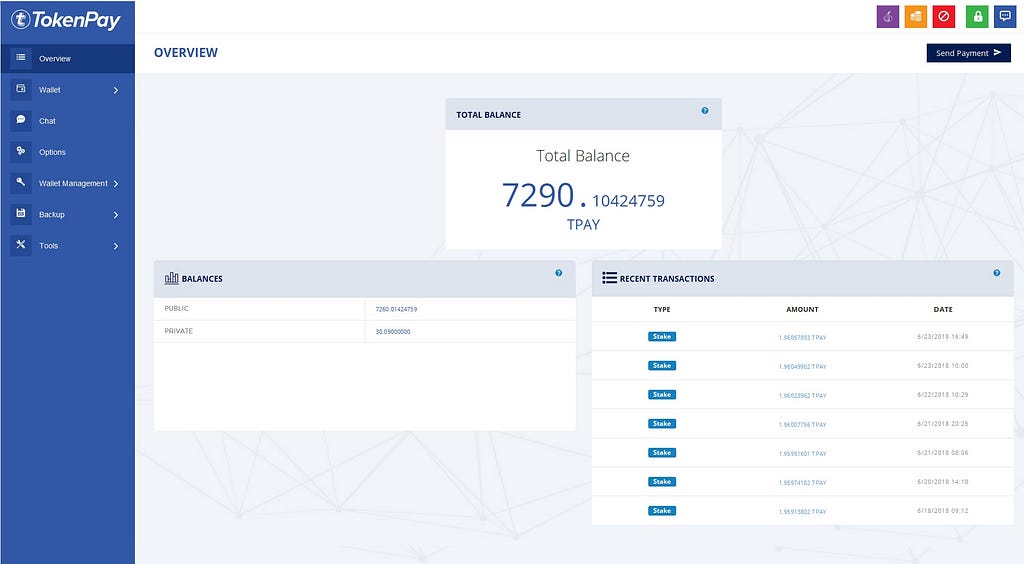Click the amount 1.96007756 TPAY

(x=802, y=424)
